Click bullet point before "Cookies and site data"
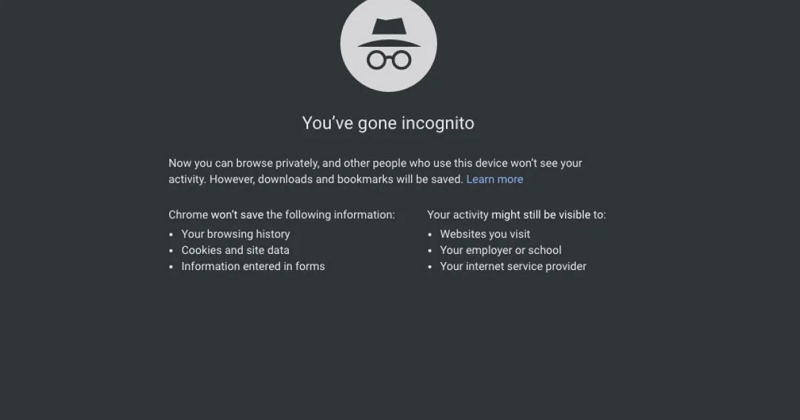The image size is (800, 420). tap(171, 251)
